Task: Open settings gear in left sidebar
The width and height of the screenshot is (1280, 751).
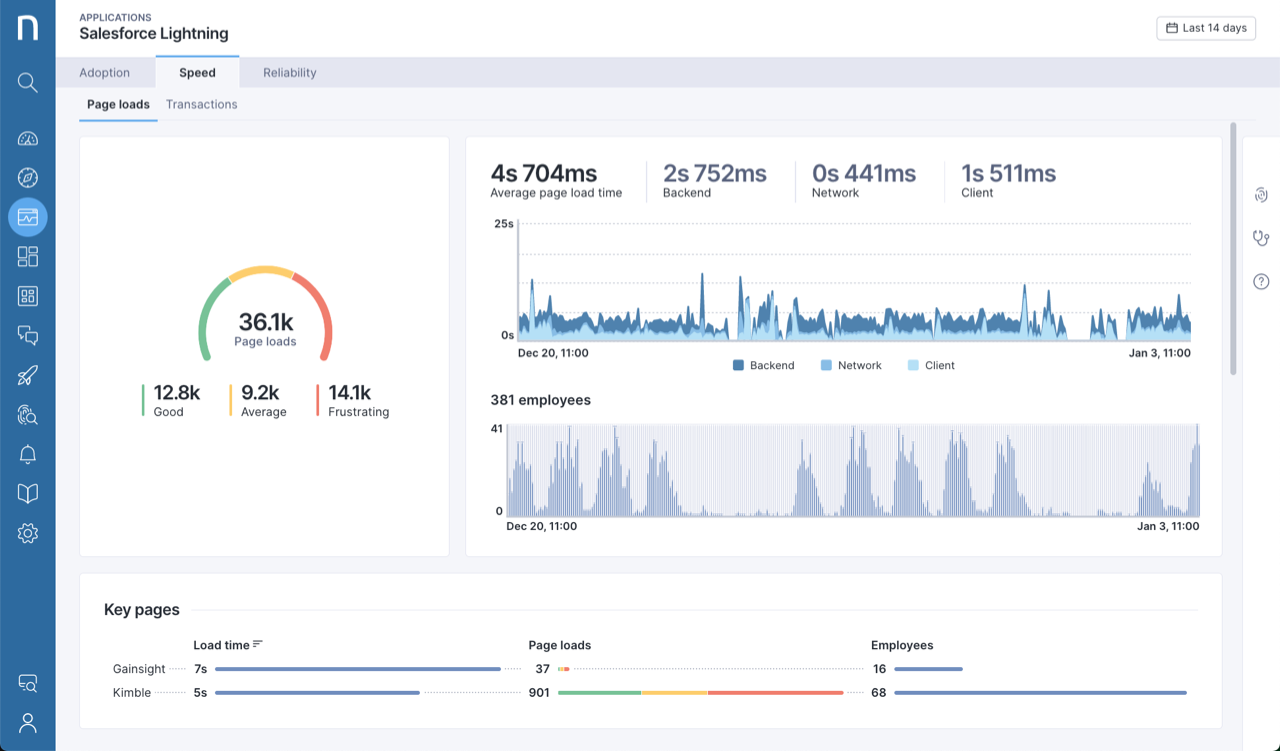Action: [28, 534]
